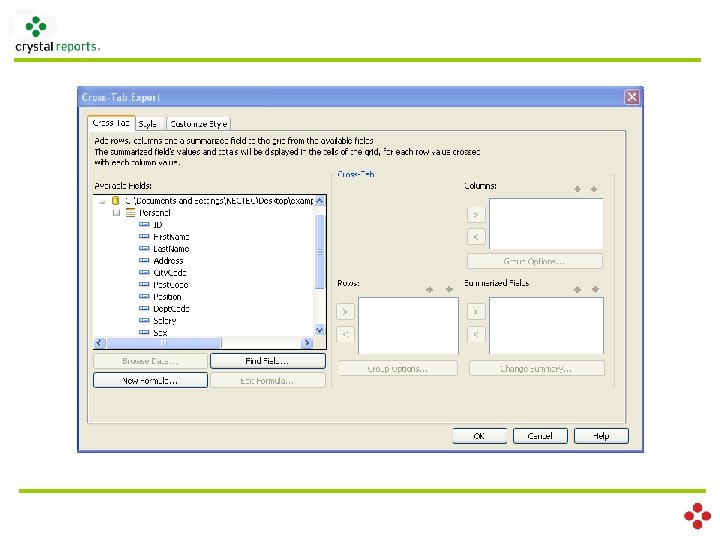Select the Personel table icon
The image size is (720, 540).
pos(130,213)
